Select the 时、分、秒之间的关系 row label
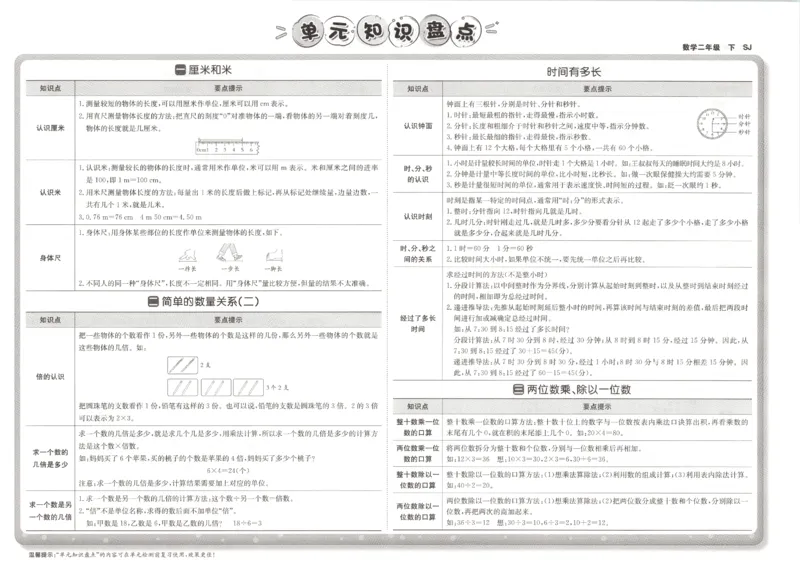This screenshot has height=580, width=800. (418, 254)
